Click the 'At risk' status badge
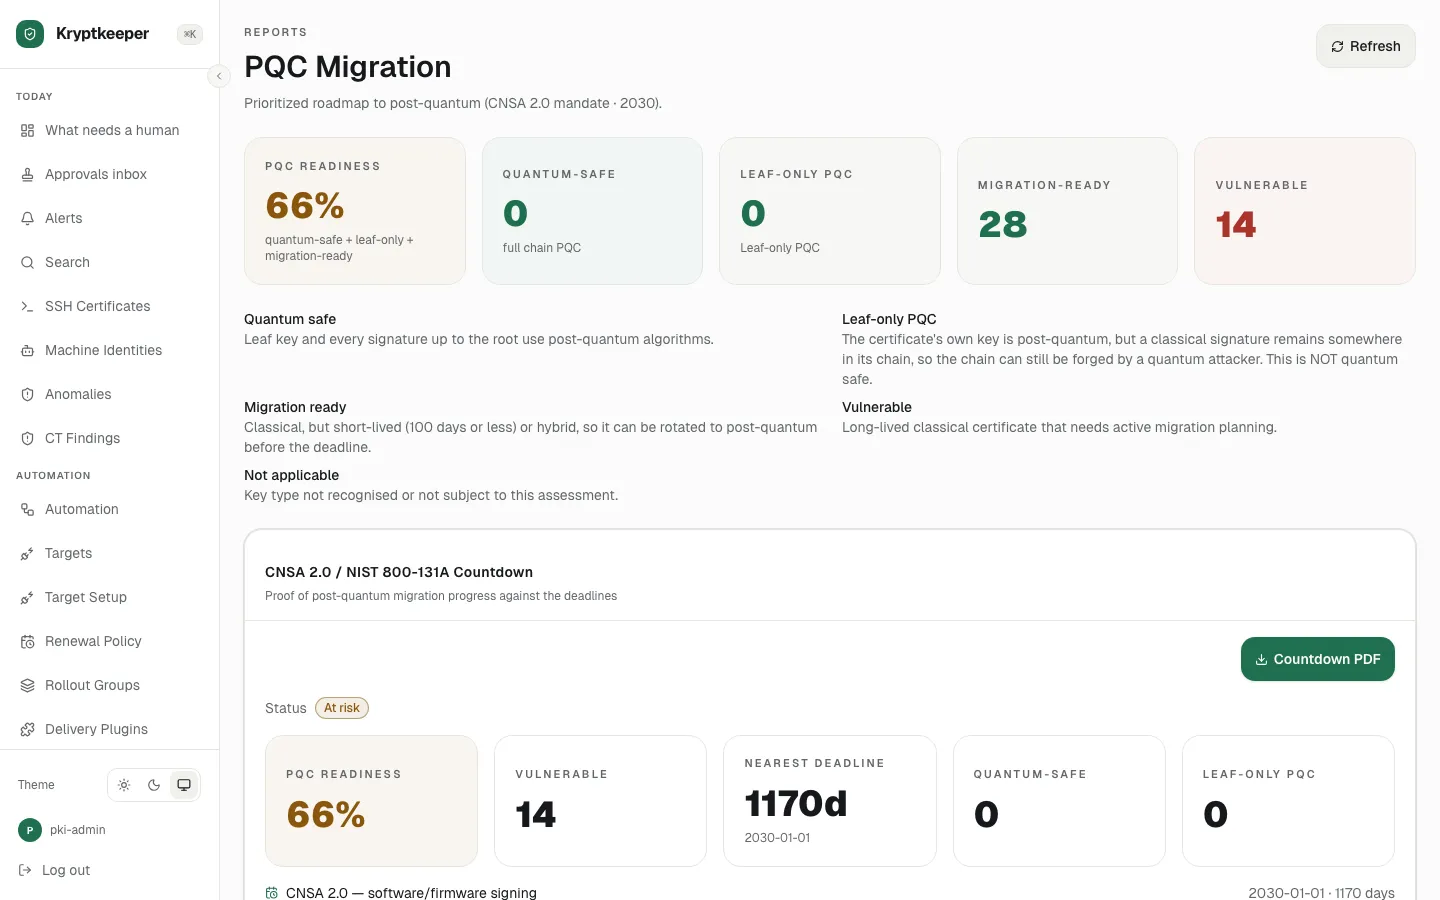This screenshot has height=900, width=1440. (342, 708)
